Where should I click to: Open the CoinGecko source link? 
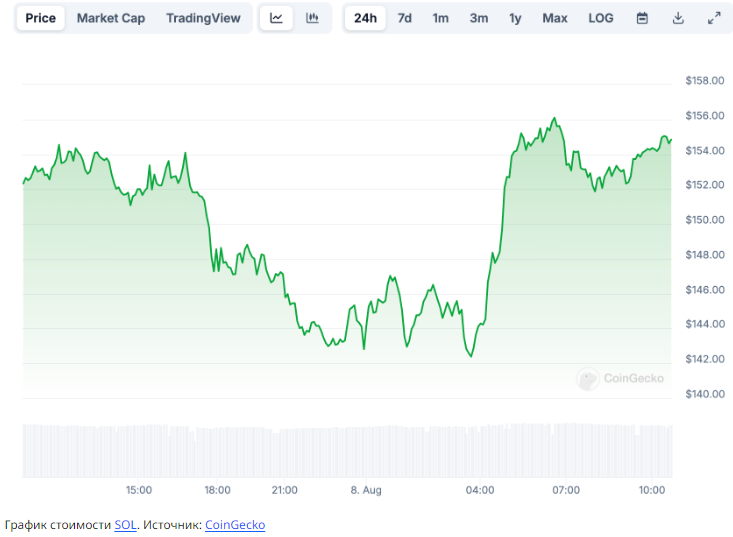[235, 525]
